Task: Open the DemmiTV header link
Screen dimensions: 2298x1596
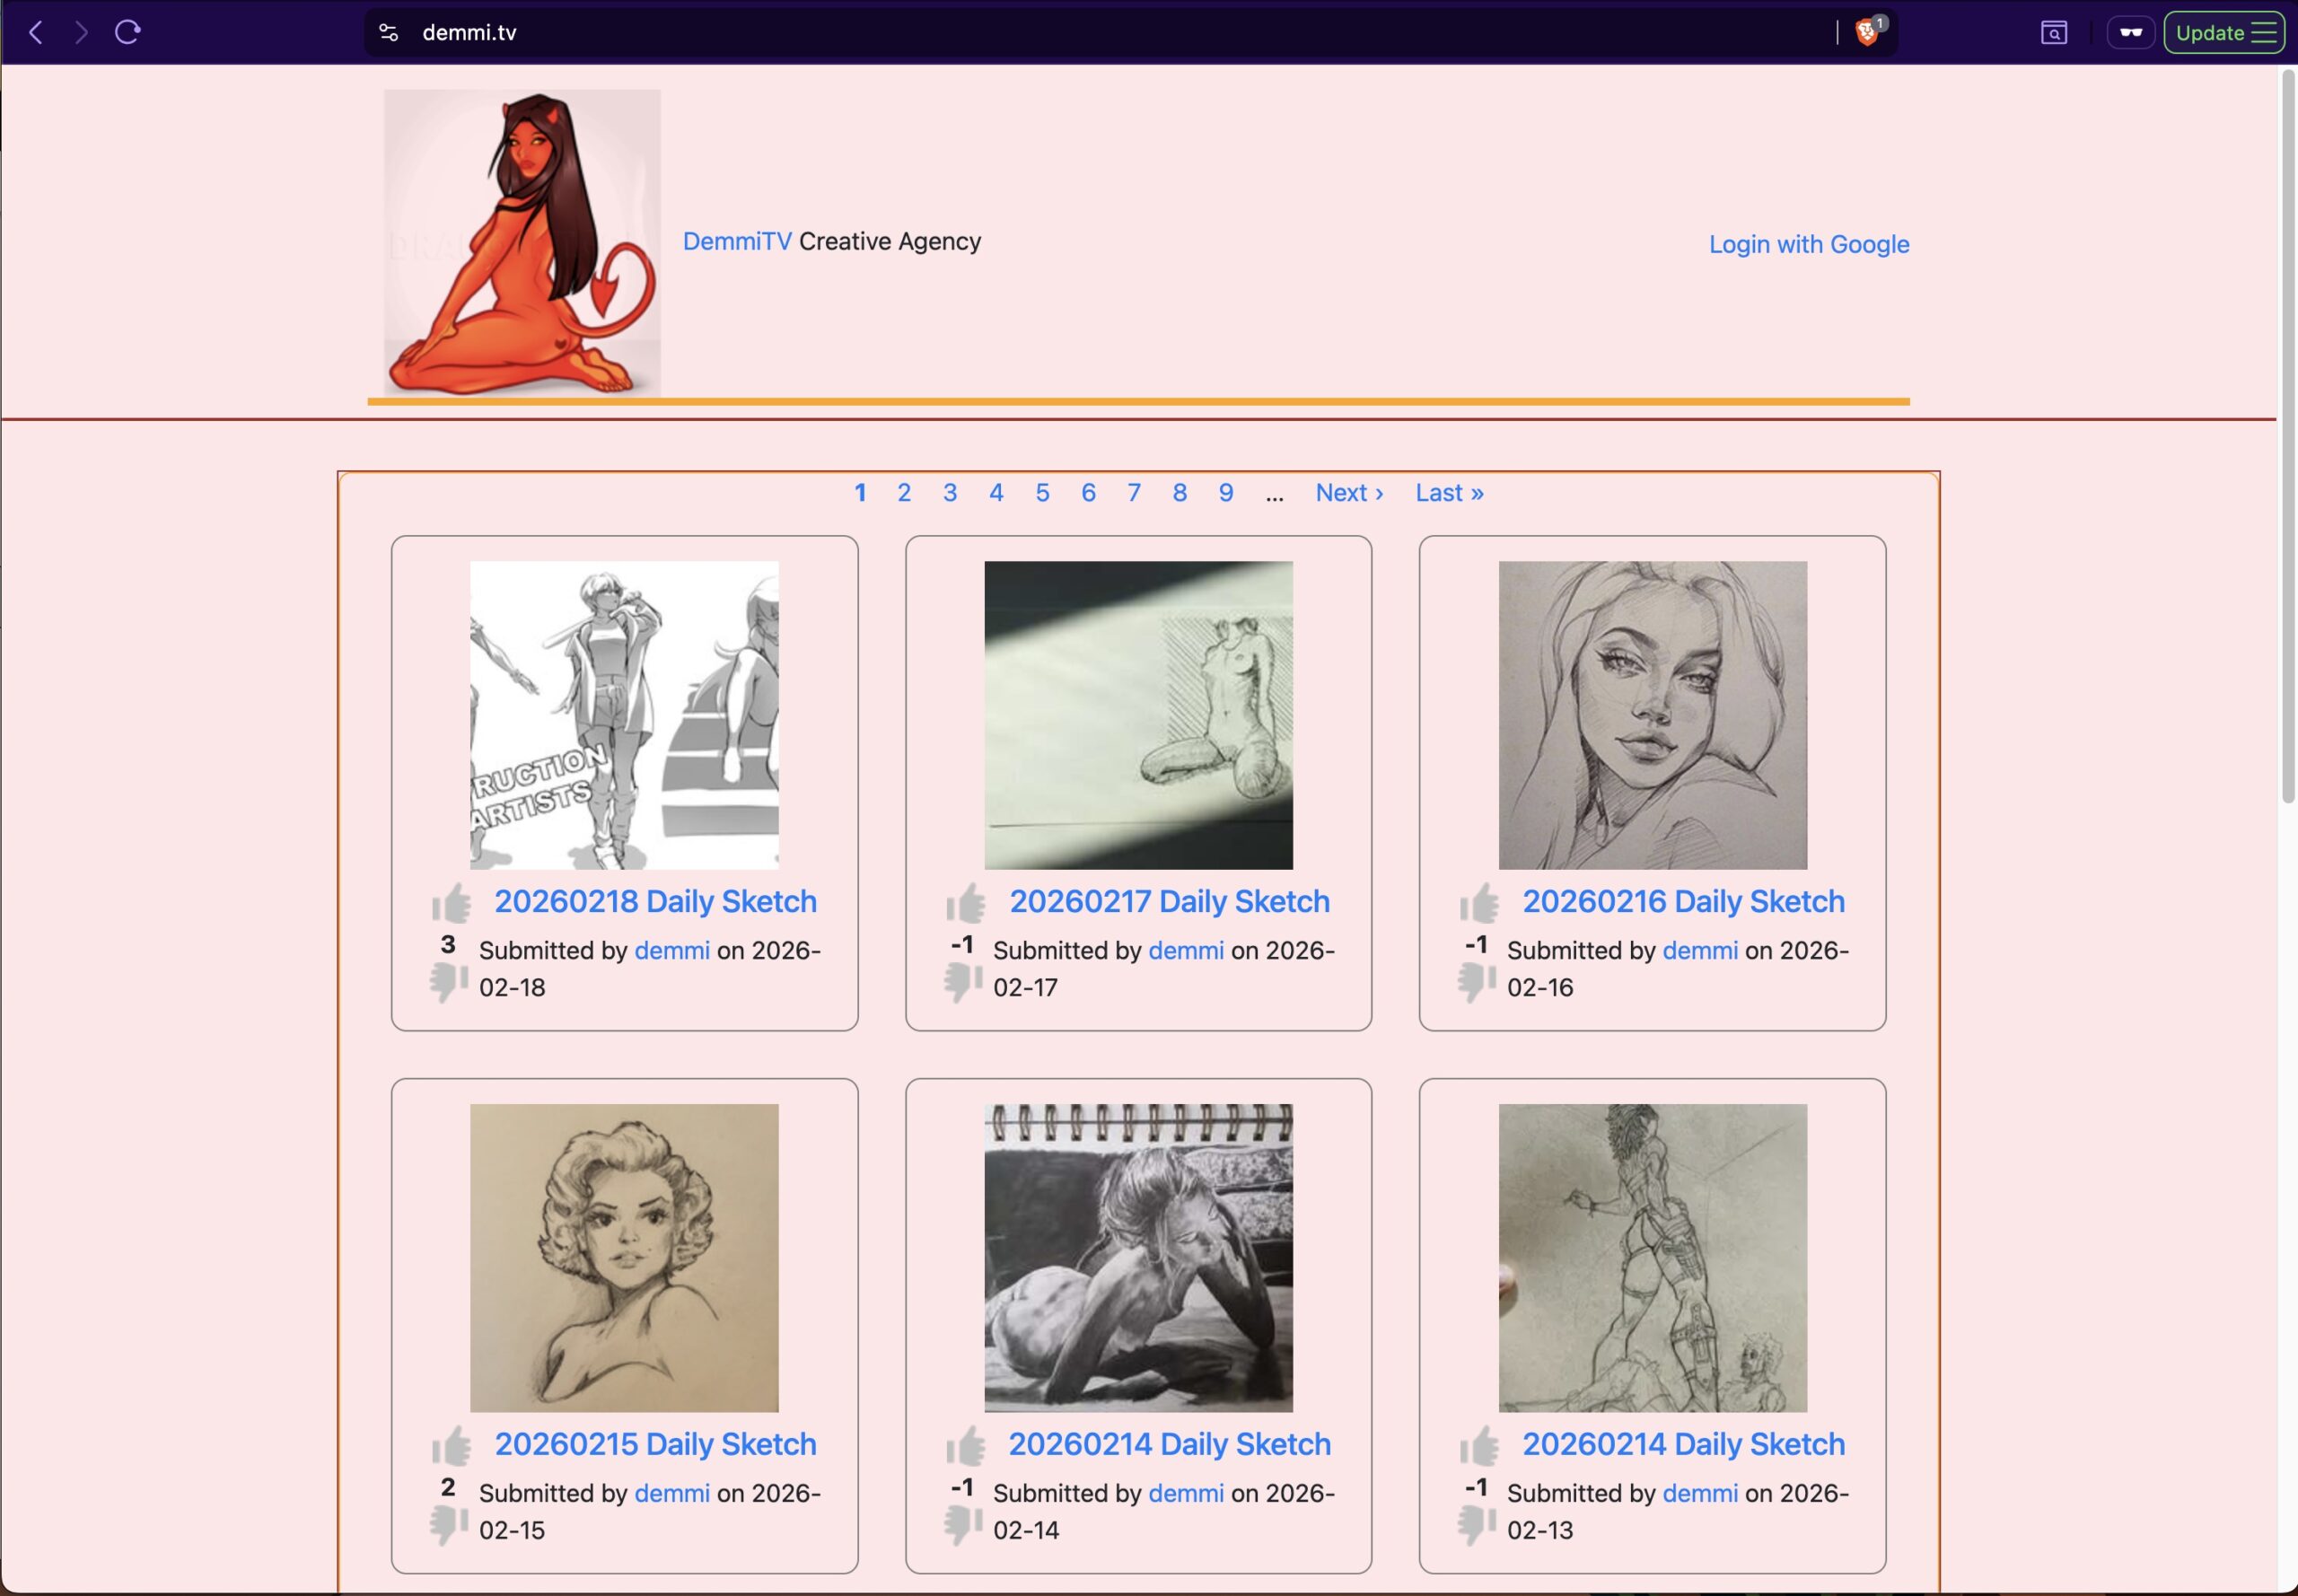Action: point(737,241)
